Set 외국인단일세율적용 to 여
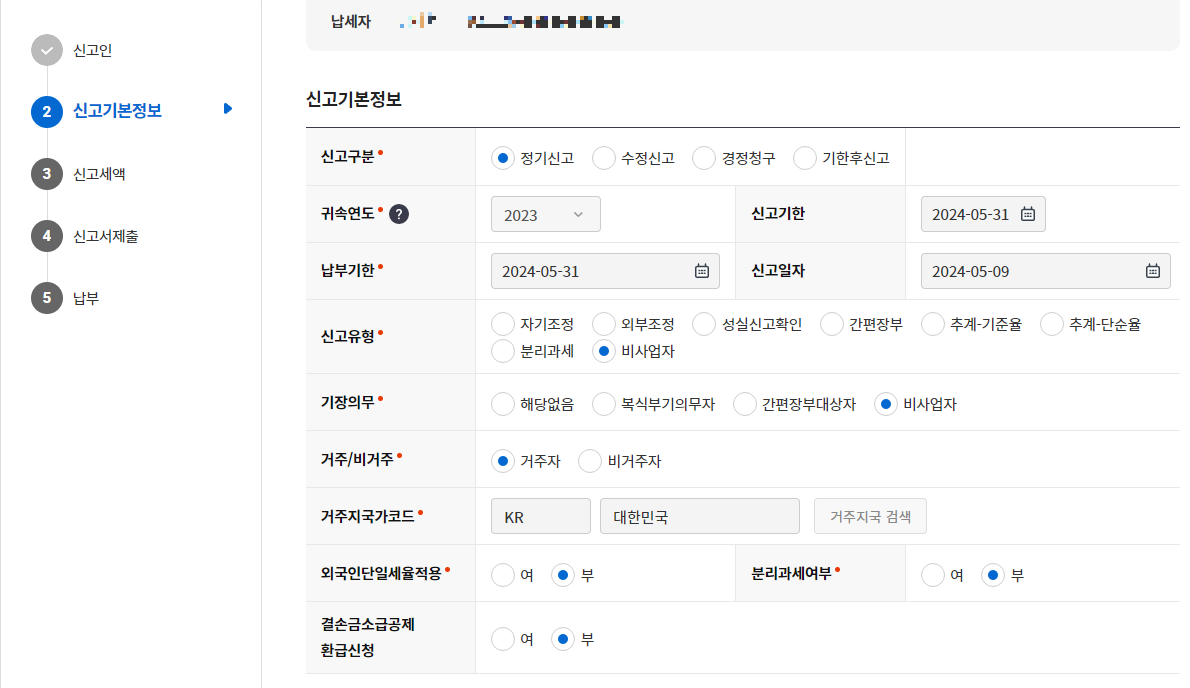Screen dimensions: 1190x688 [x=503, y=574]
